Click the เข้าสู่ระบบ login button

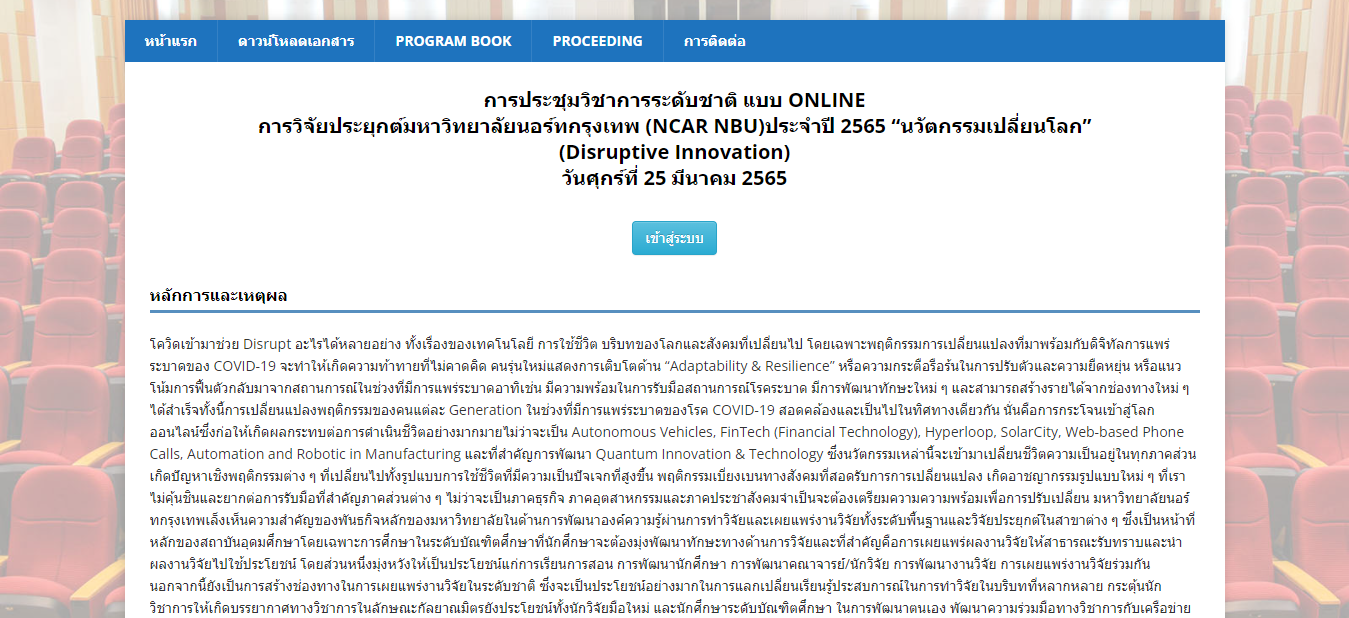click(674, 238)
